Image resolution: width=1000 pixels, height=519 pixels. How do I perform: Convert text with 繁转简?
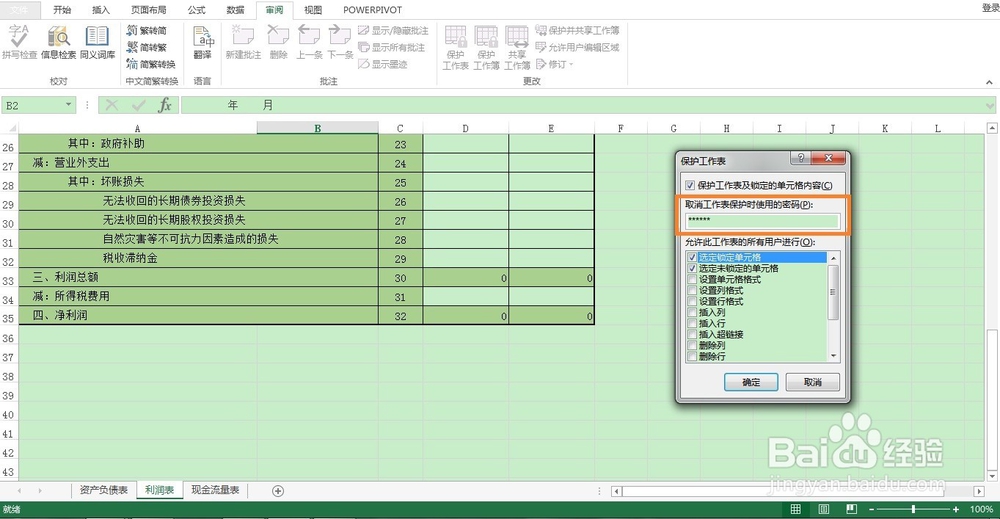[147, 31]
